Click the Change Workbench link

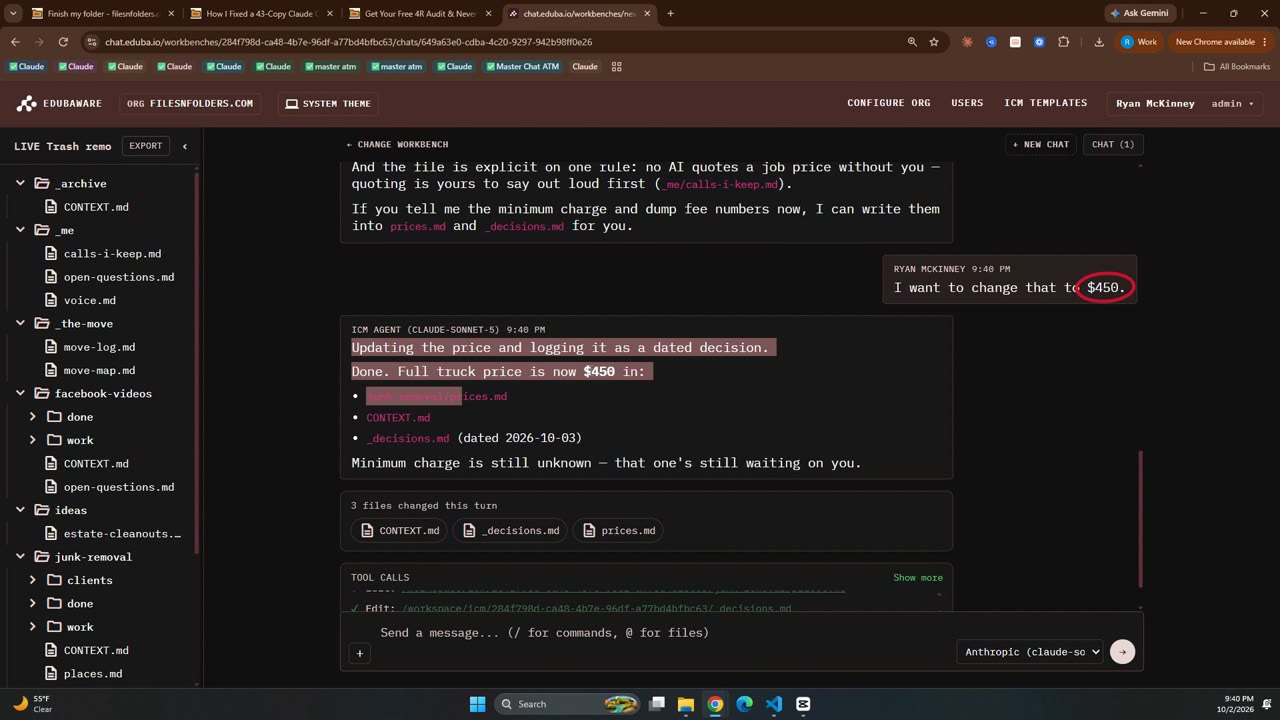(397, 145)
